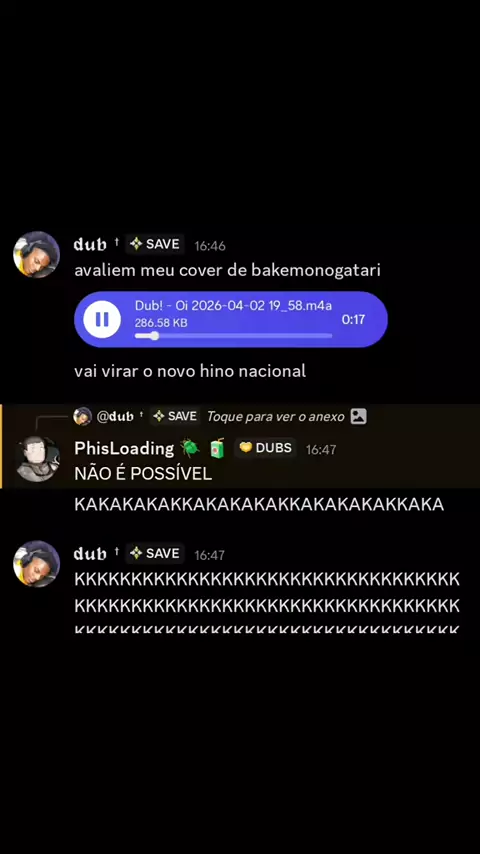Open dub's avatar on the 16:46 message
The height and width of the screenshot is (854, 480).
click(x=37, y=254)
